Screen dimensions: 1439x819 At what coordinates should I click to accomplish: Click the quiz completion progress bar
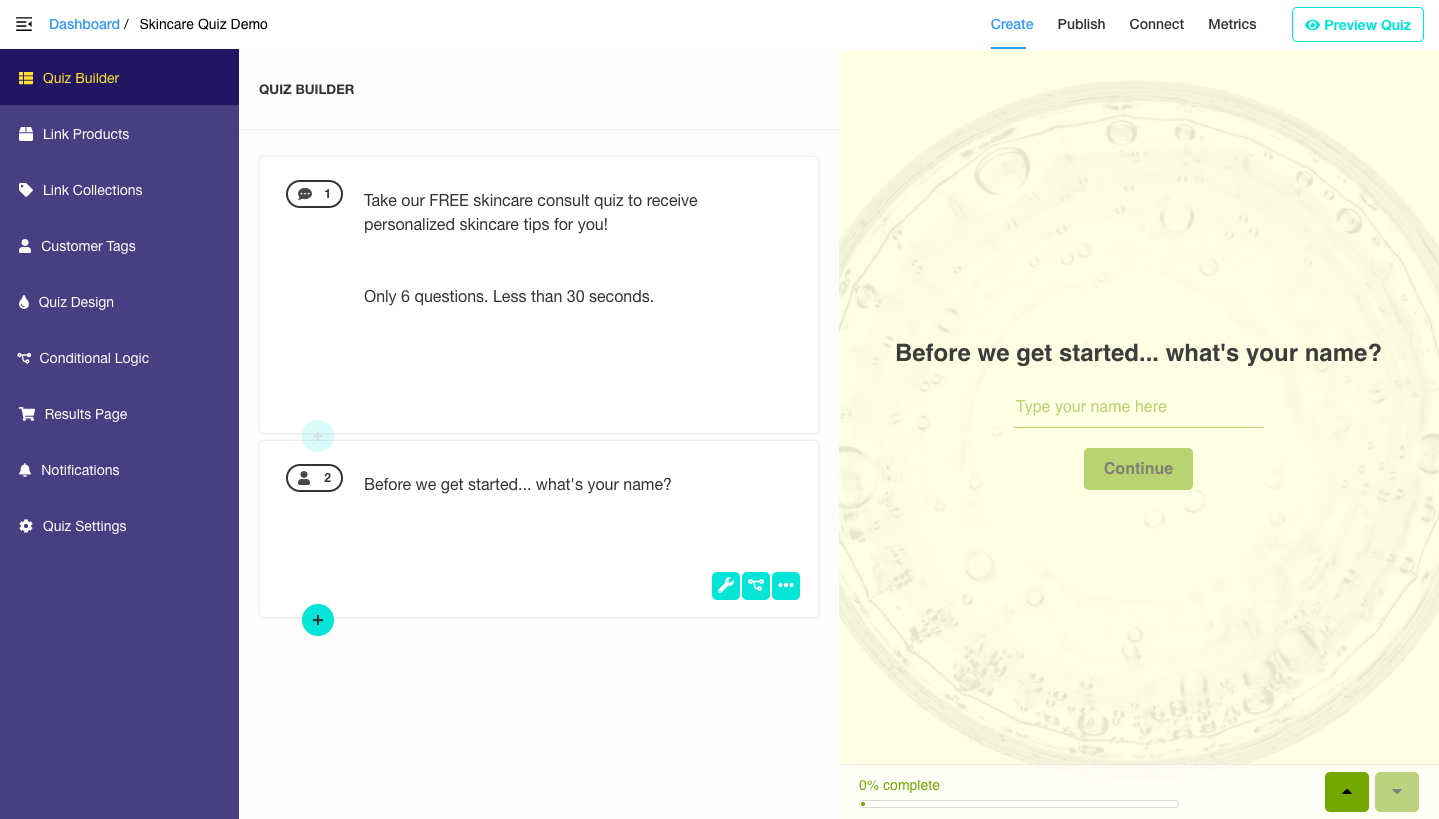click(x=1019, y=804)
